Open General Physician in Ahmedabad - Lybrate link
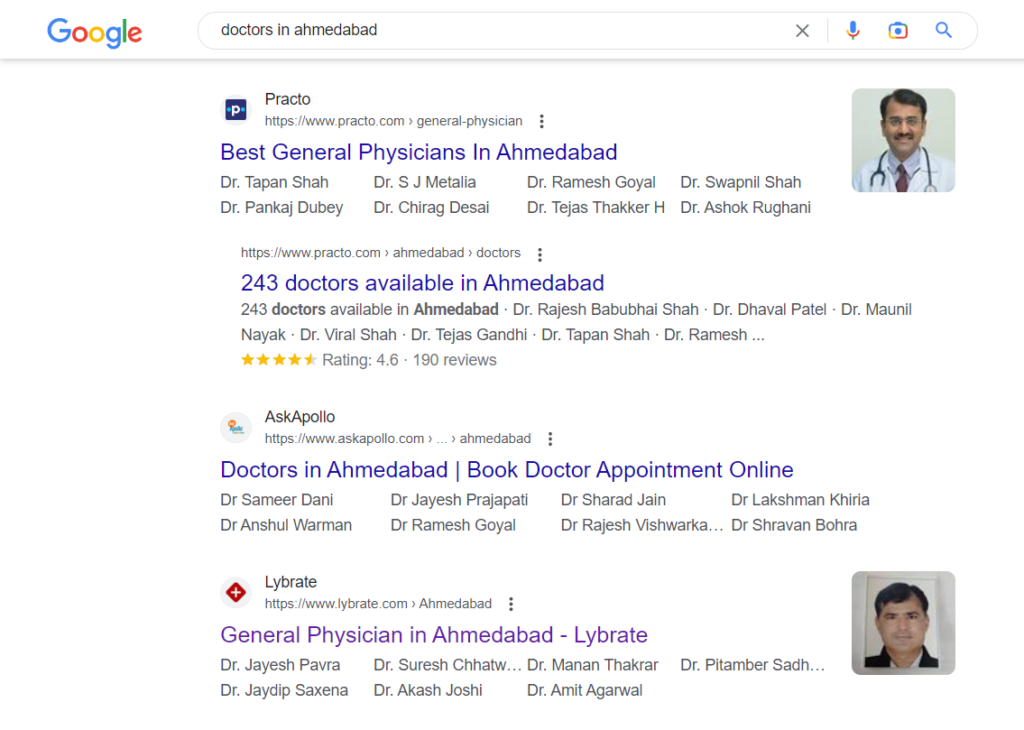Viewport: 1024px width, 730px height. [x=434, y=635]
